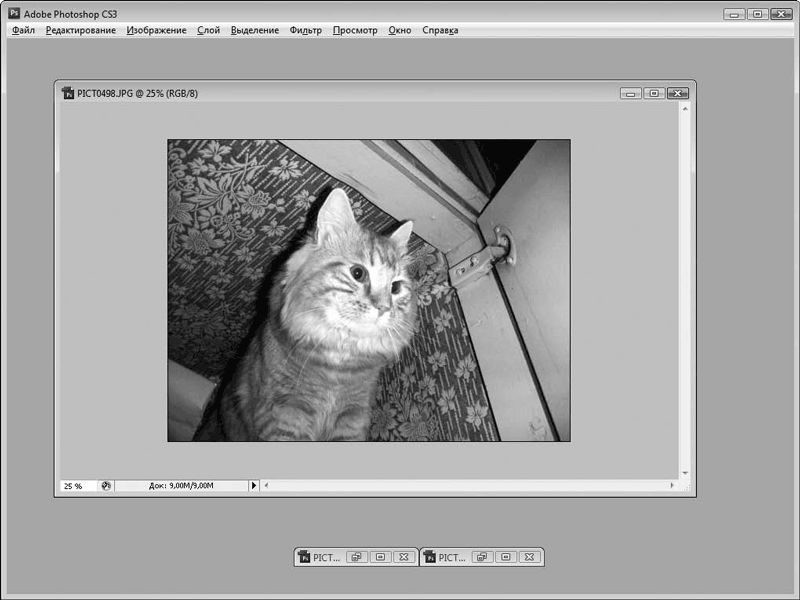800x600 pixels.
Task: Click the PICT0498.JPG document window icon
Action: [68, 93]
